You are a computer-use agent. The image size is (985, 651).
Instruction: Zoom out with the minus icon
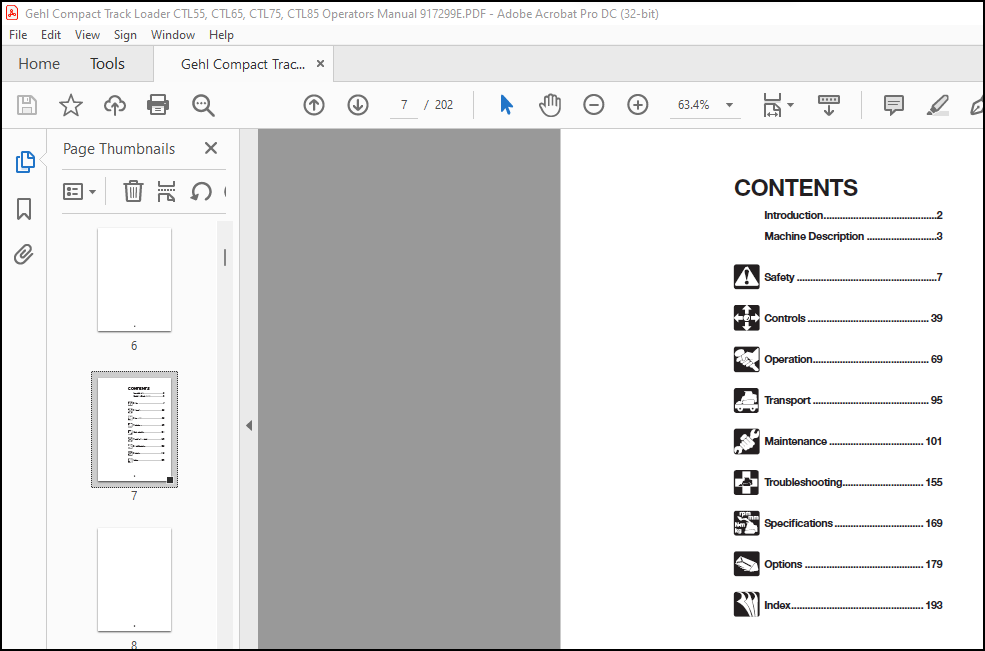pyautogui.click(x=594, y=105)
